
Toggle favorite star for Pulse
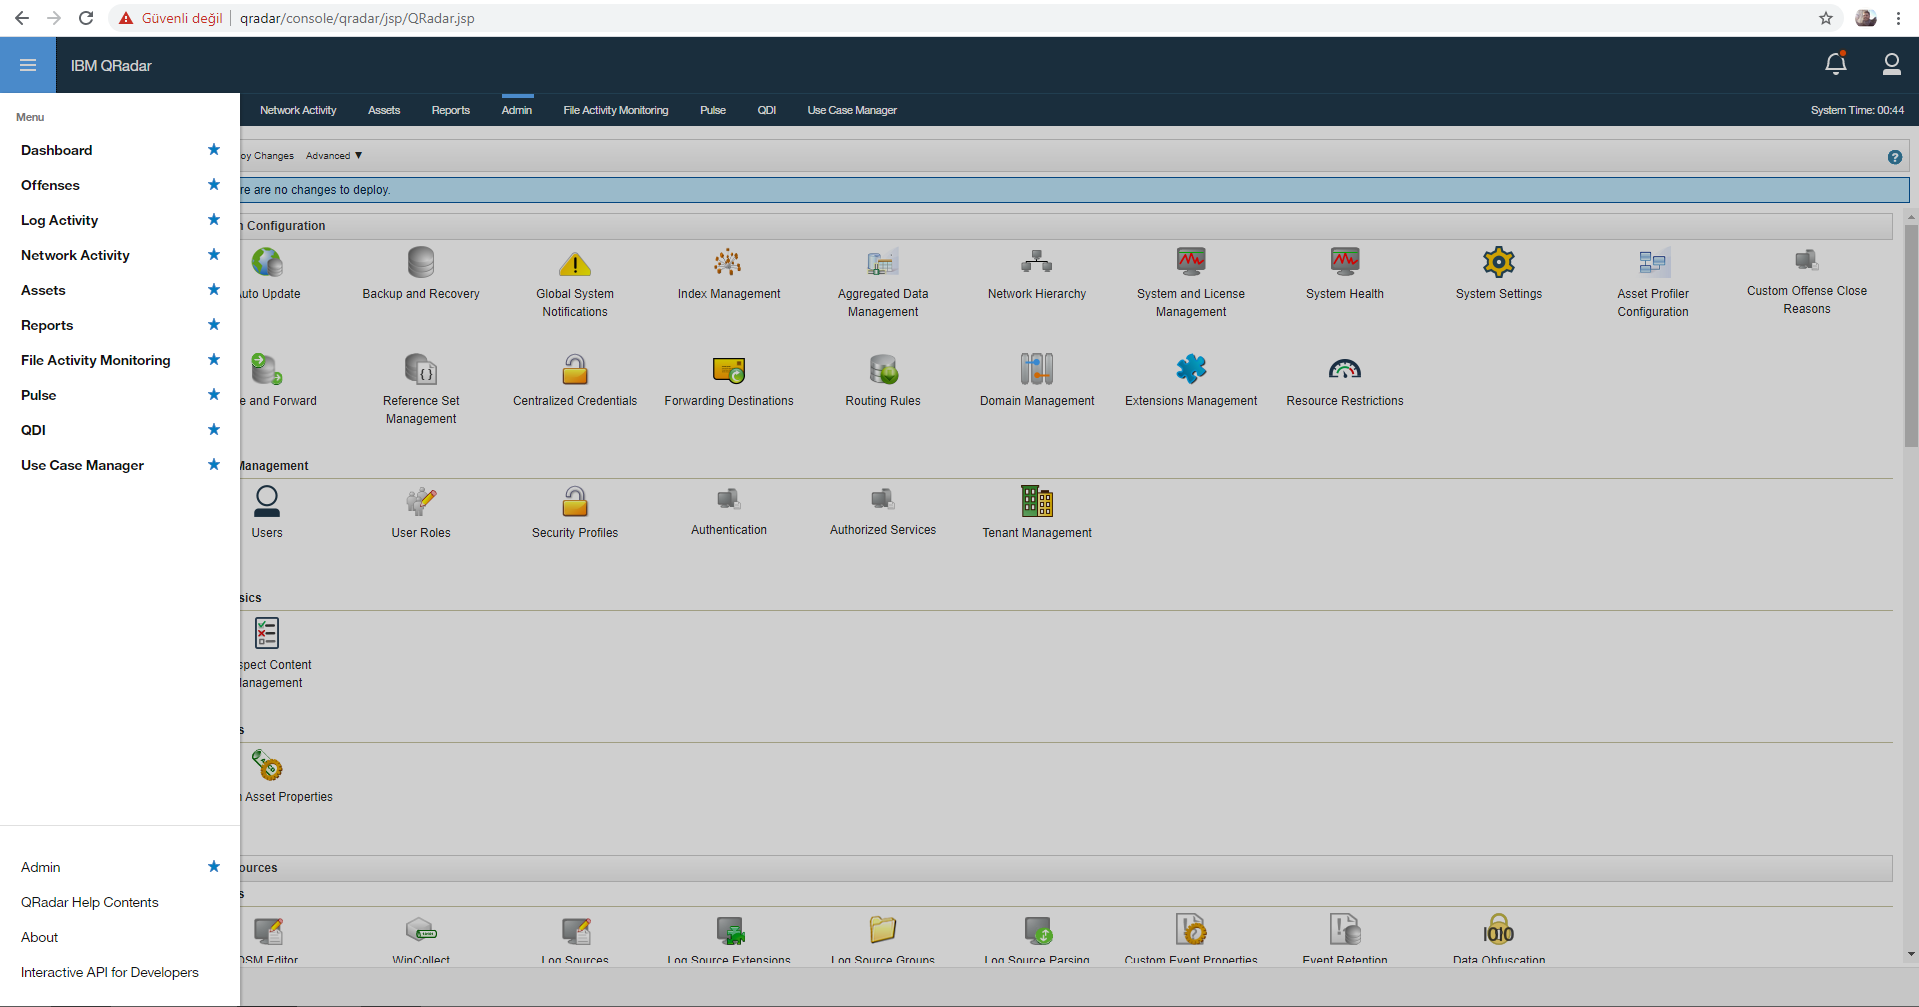[x=213, y=395]
